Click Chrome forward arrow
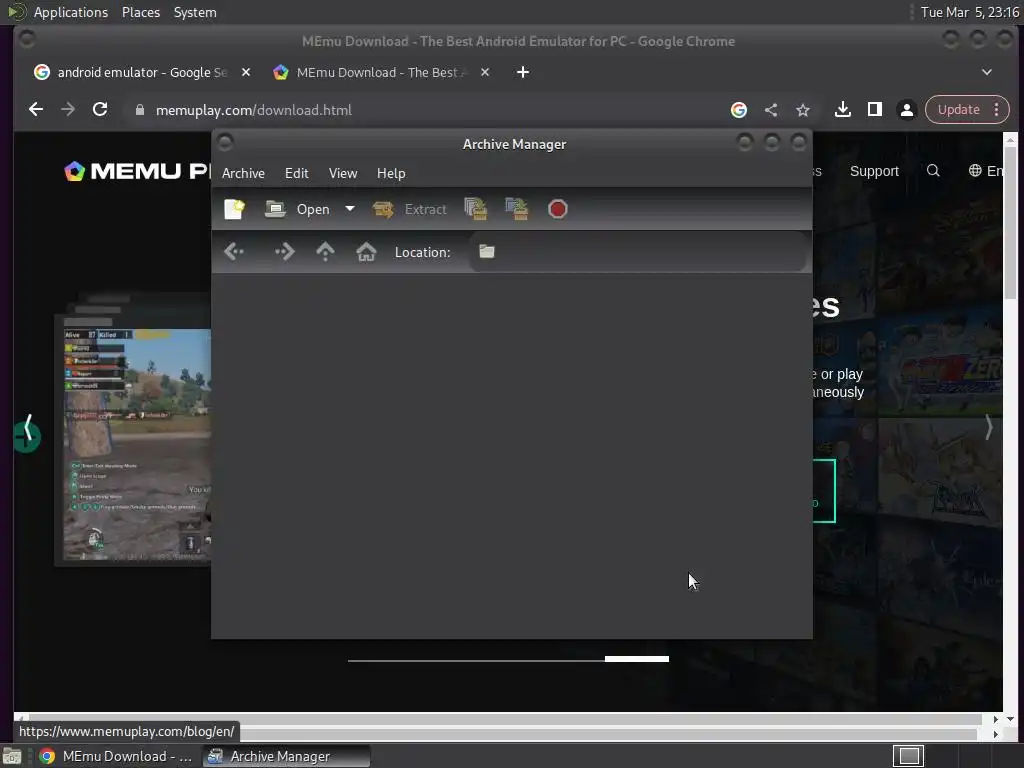Image resolution: width=1024 pixels, height=768 pixels. click(68, 110)
